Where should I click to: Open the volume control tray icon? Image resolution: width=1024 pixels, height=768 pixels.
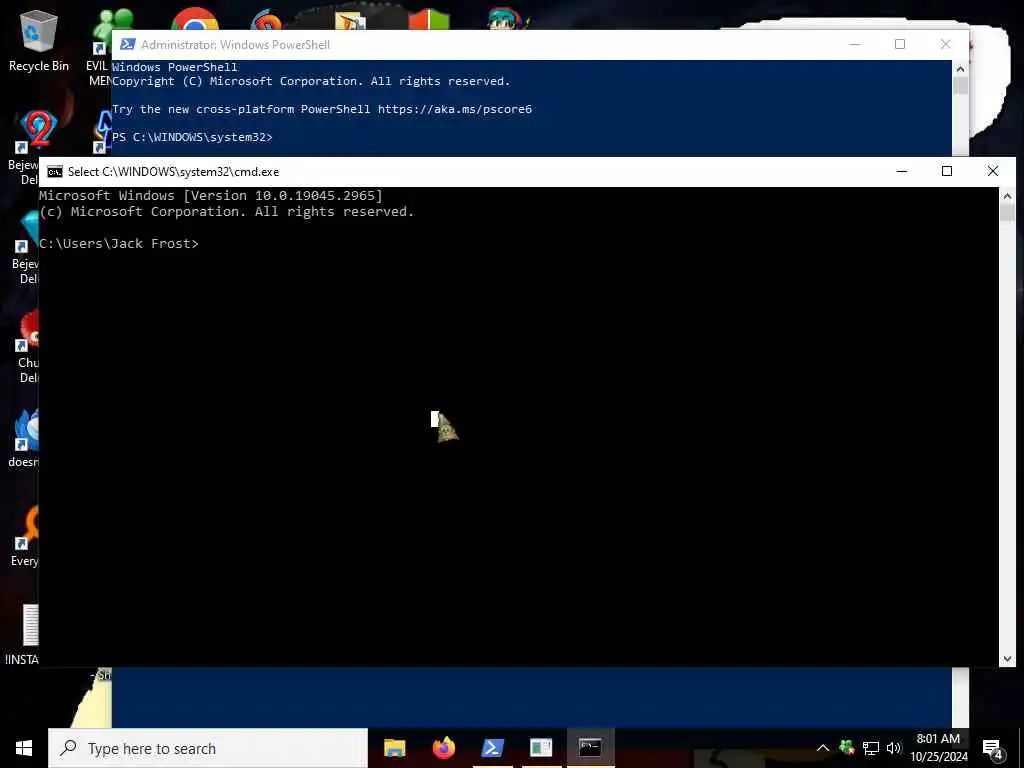[894, 748]
